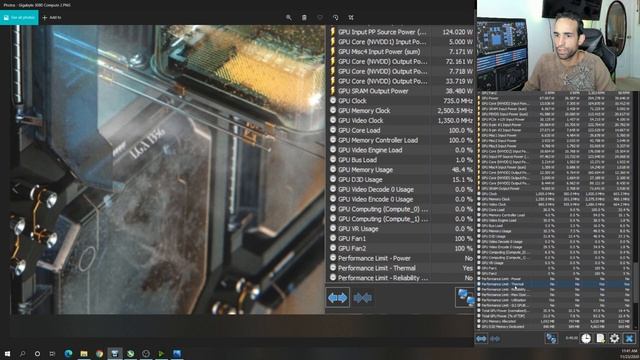Click highlighted Performance Limit Thermal row in live HWiNFO
The height and width of the screenshot is (360, 640).
tap(555, 284)
